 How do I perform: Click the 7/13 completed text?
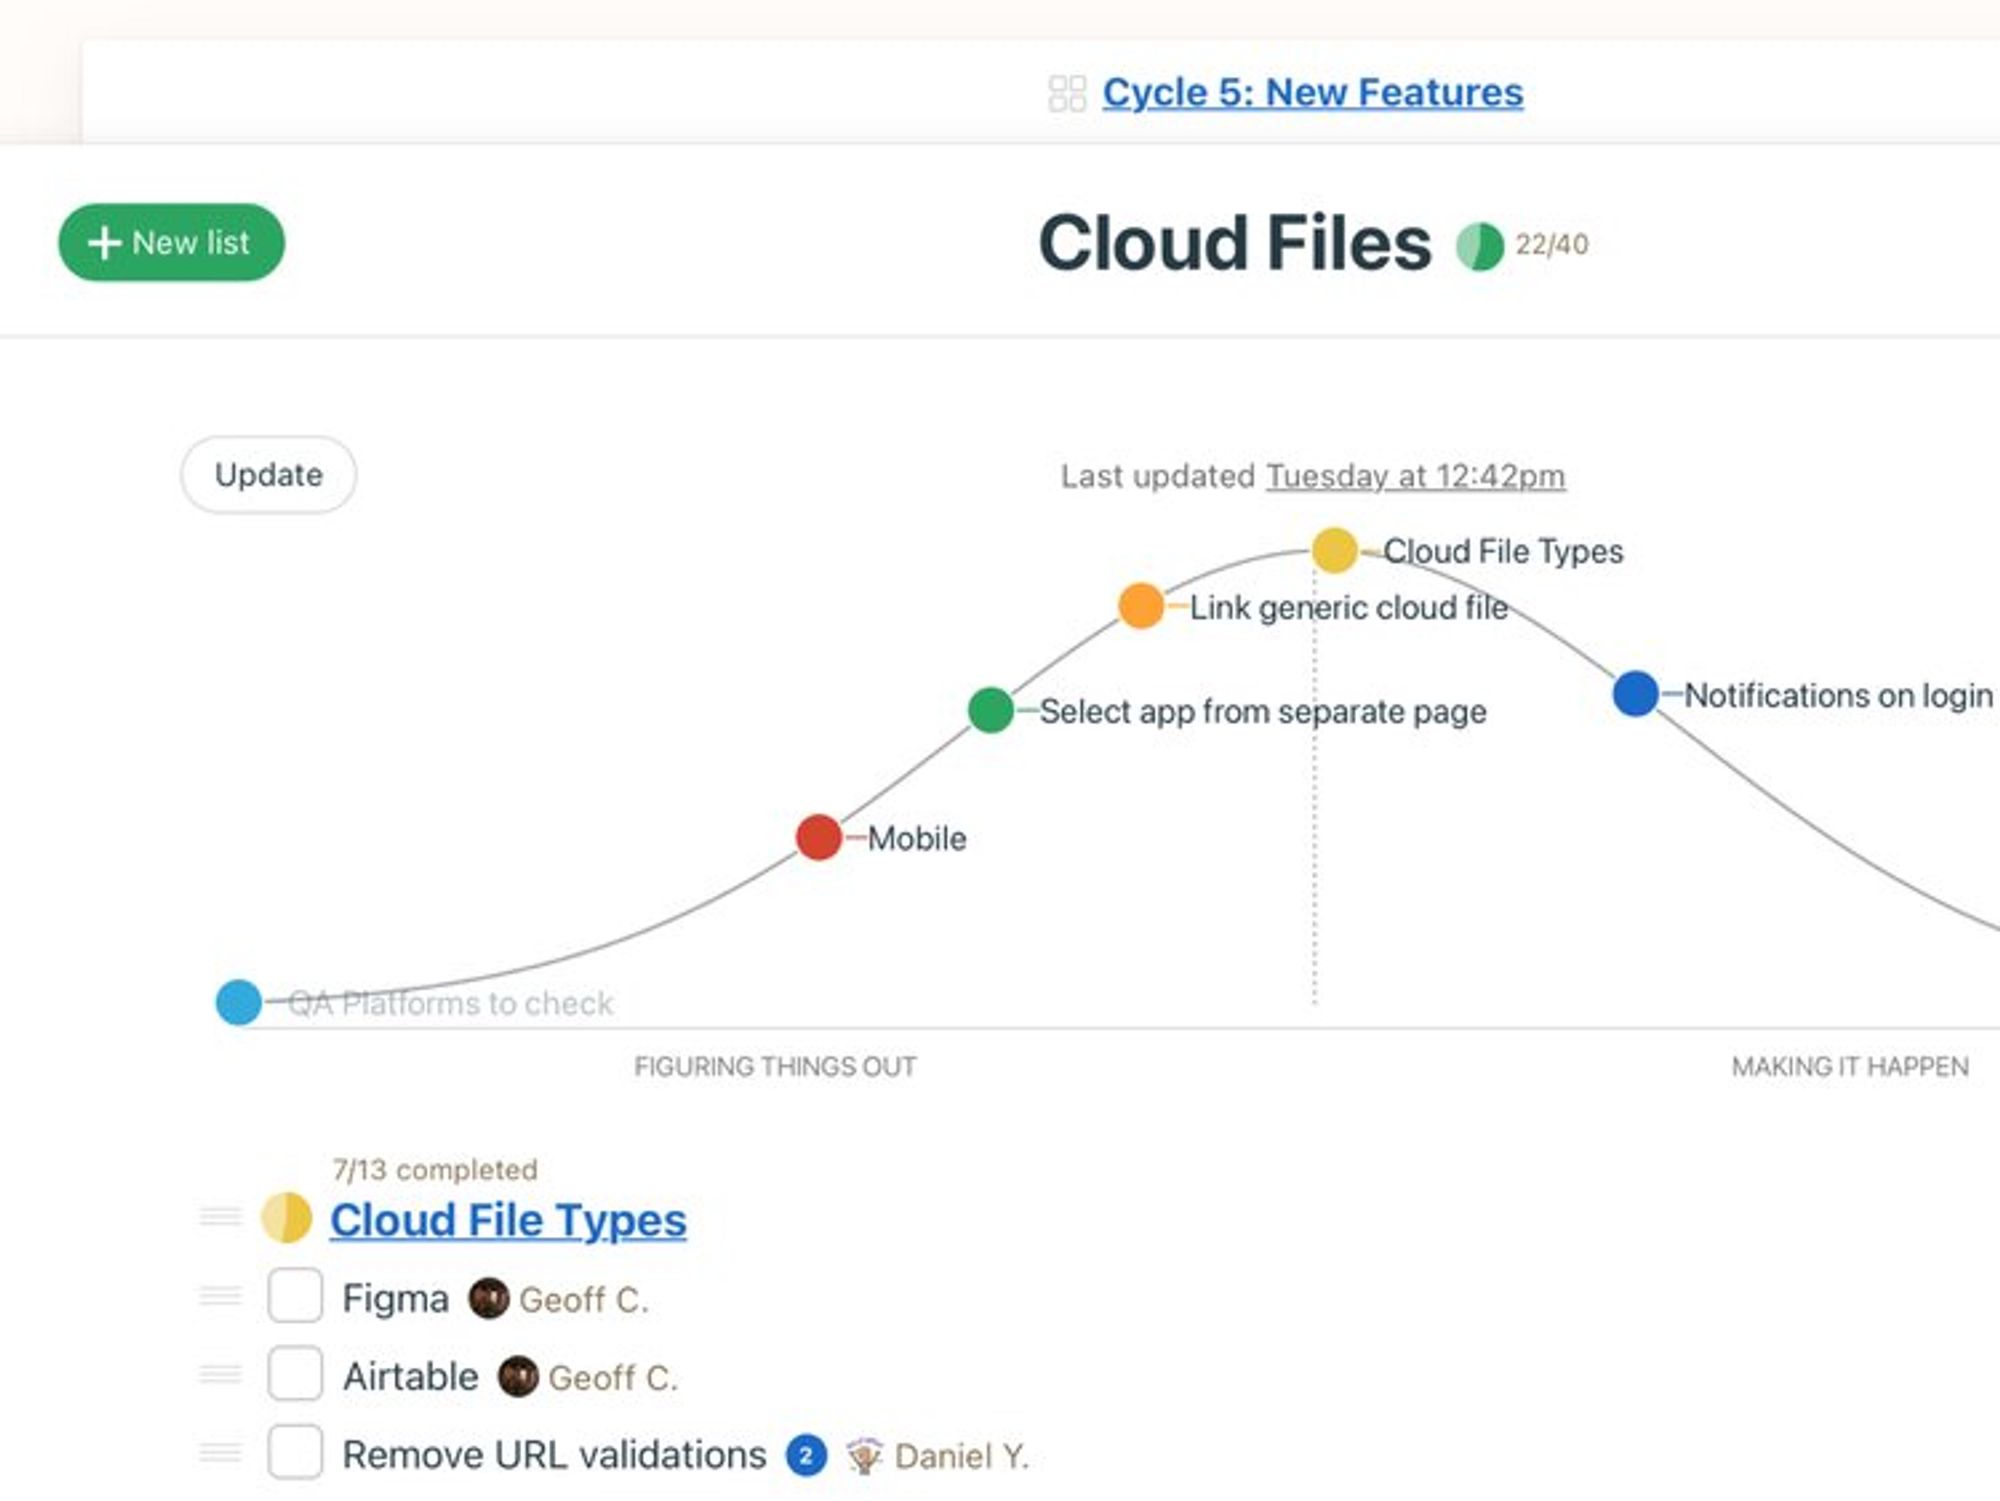[435, 1169]
